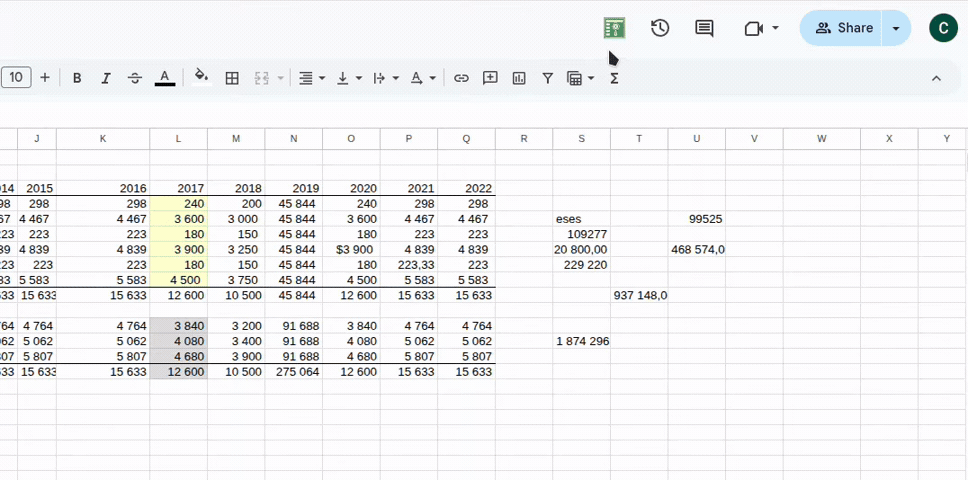Toggle bold formatting

coord(77,78)
